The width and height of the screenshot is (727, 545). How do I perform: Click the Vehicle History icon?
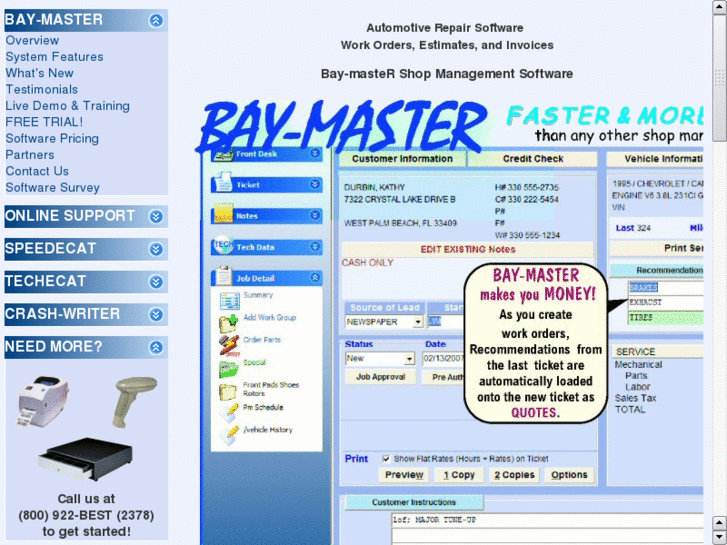tap(229, 436)
